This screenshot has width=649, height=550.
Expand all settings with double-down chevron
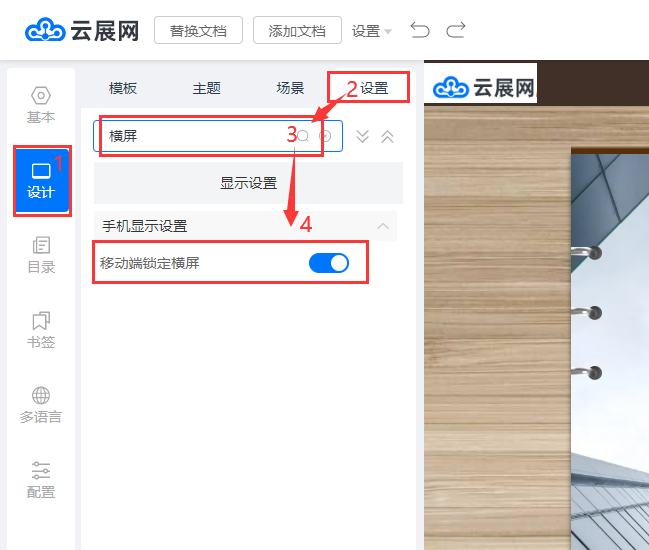point(363,136)
